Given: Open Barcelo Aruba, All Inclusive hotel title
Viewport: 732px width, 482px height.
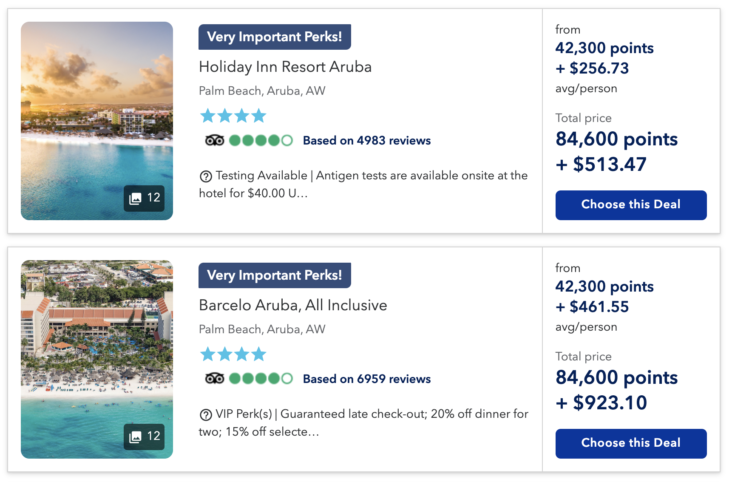Looking at the screenshot, I should (293, 305).
